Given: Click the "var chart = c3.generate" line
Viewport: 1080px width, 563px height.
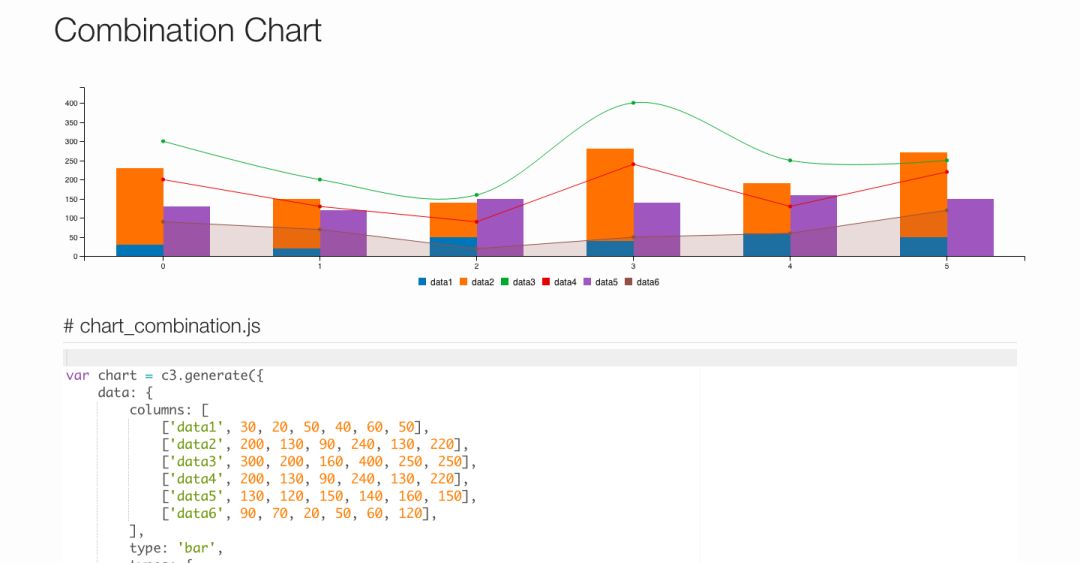Looking at the screenshot, I should (x=165, y=376).
